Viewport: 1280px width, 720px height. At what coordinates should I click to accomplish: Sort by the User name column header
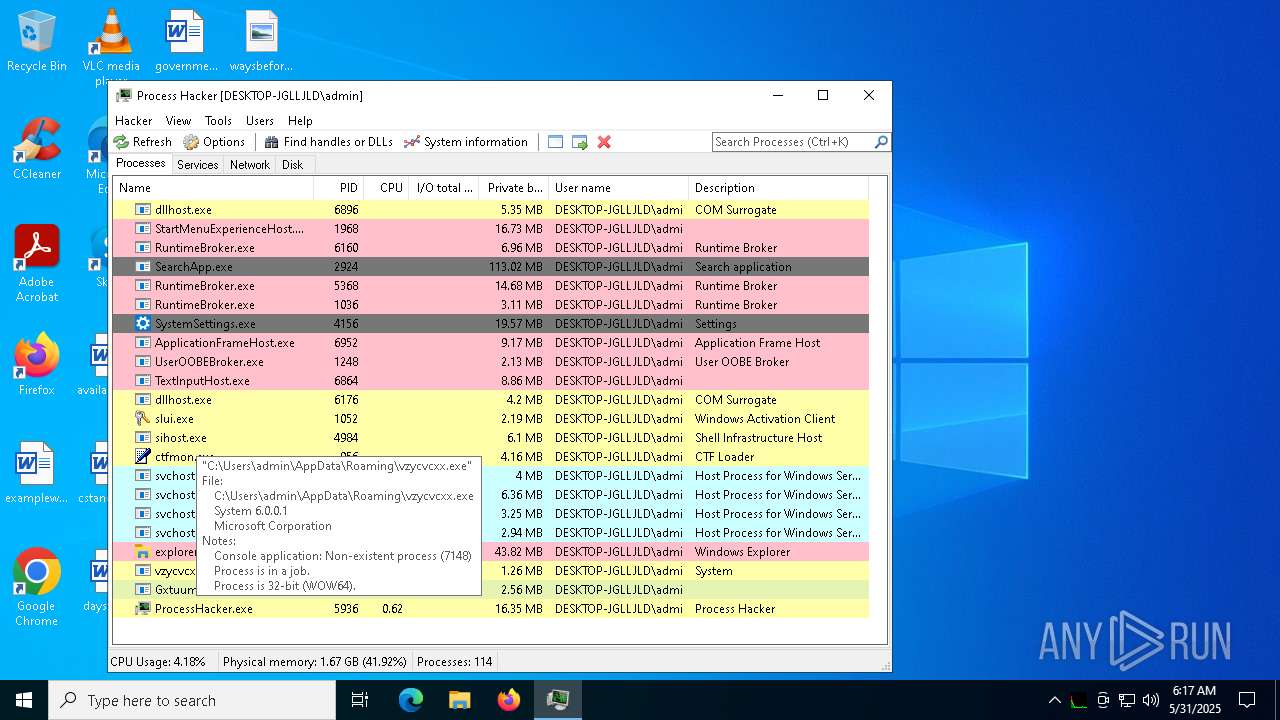[619, 188]
